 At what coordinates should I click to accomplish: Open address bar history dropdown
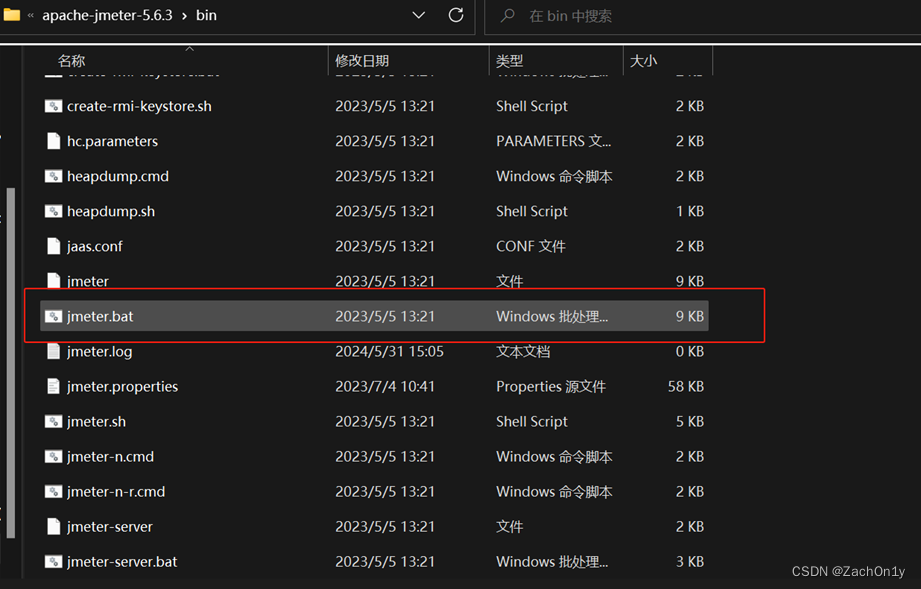pos(419,15)
